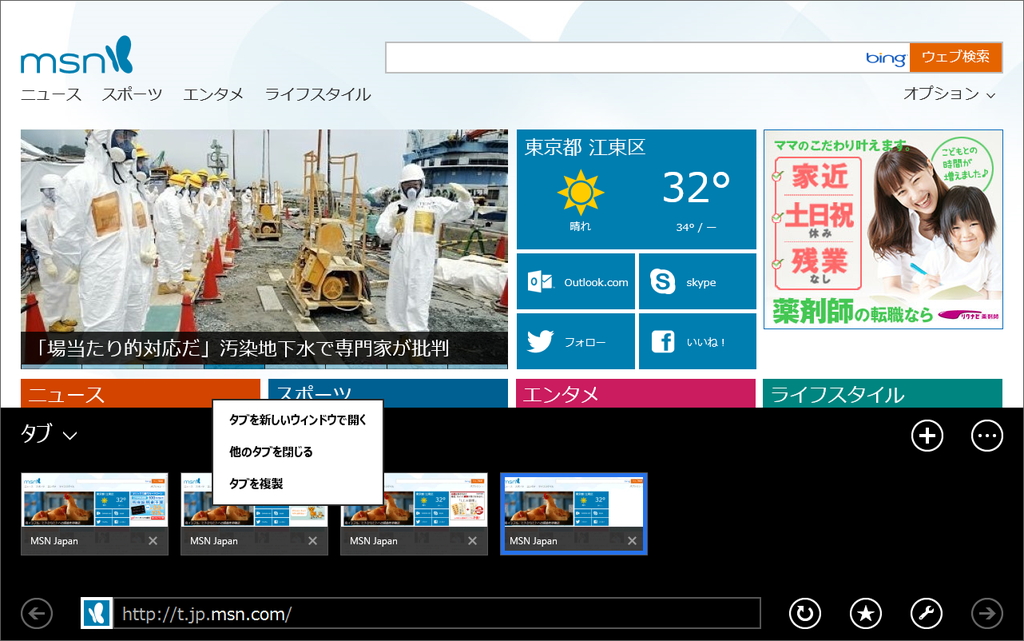Close the highlighted fourth MSN Japan tab
Viewport: 1024px width, 641px height.
coord(632,540)
